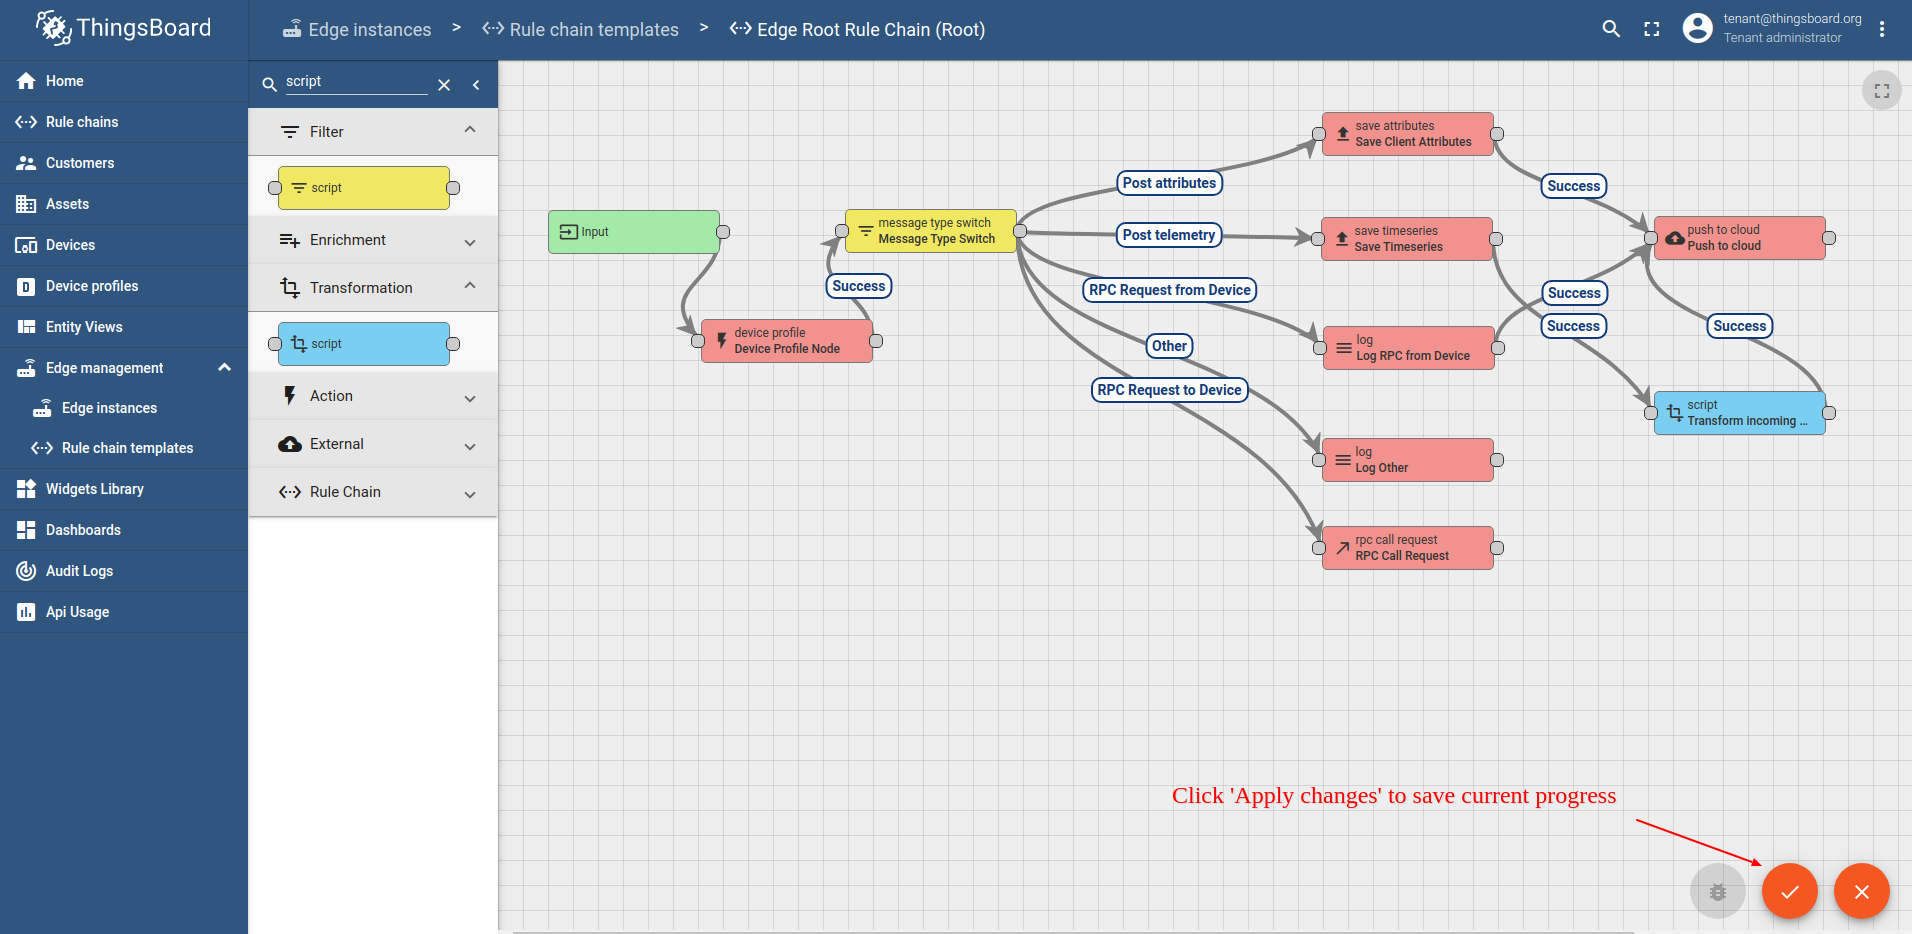Click the Home house icon
This screenshot has height=934, width=1912.
click(x=26, y=81)
